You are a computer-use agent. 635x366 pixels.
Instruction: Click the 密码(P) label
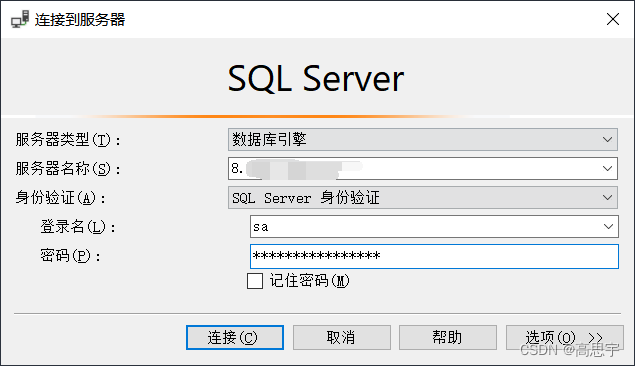tap(70, 256)
